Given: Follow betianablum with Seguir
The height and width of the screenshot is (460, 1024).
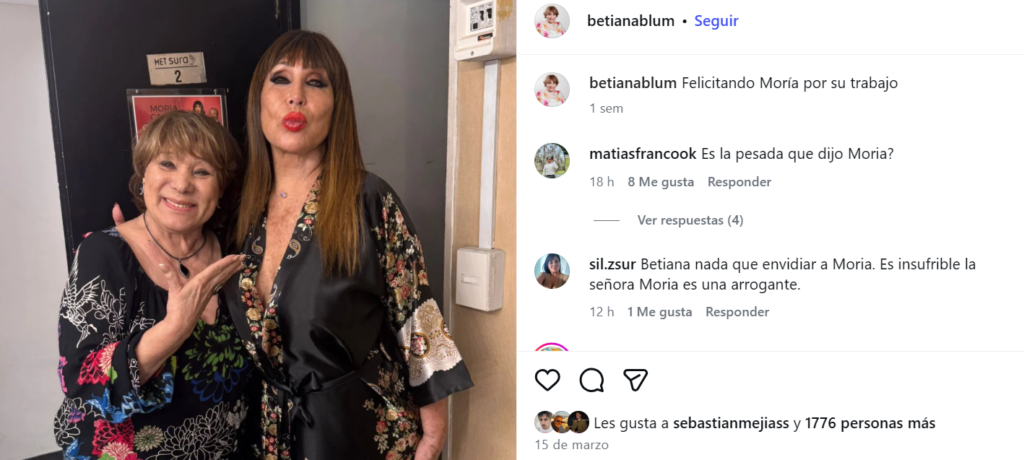Looking at the screenshot, I should (716, 21).
